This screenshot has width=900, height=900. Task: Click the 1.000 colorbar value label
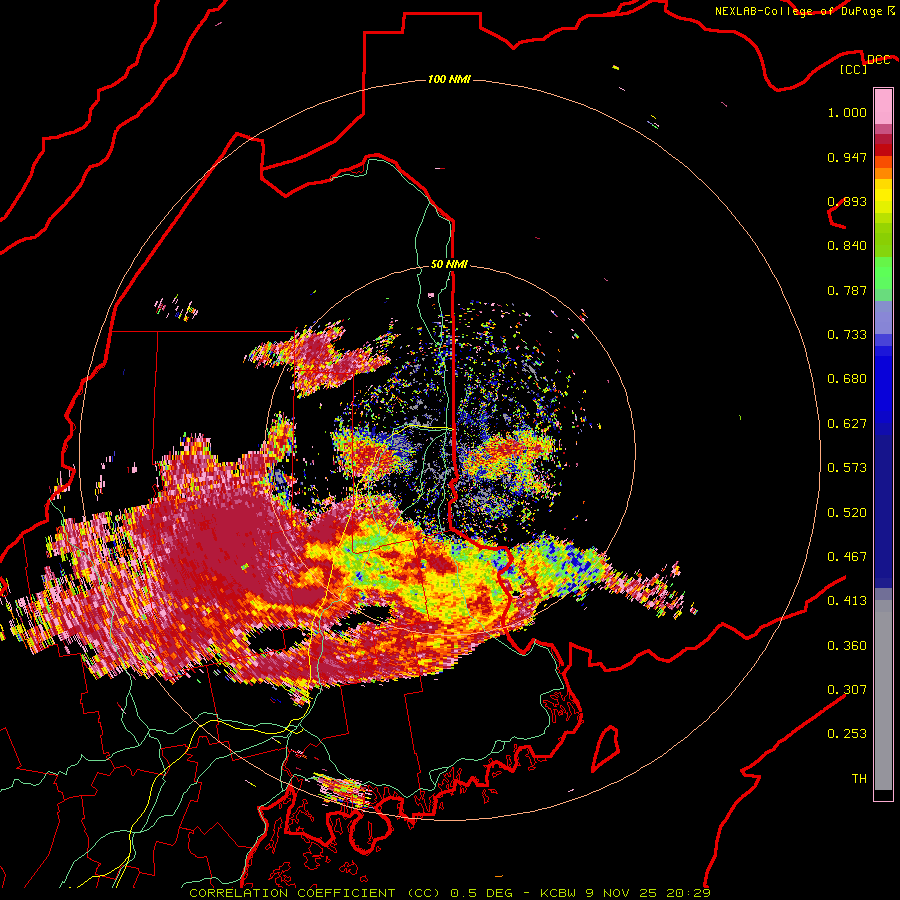click(x=847, y=112)
